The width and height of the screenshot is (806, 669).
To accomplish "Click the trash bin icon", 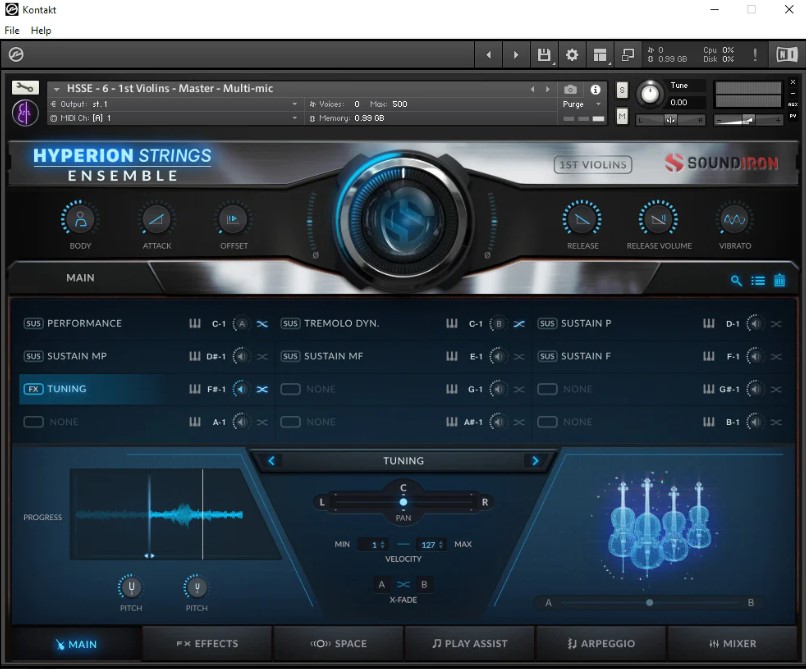I will tap(779, 280).
